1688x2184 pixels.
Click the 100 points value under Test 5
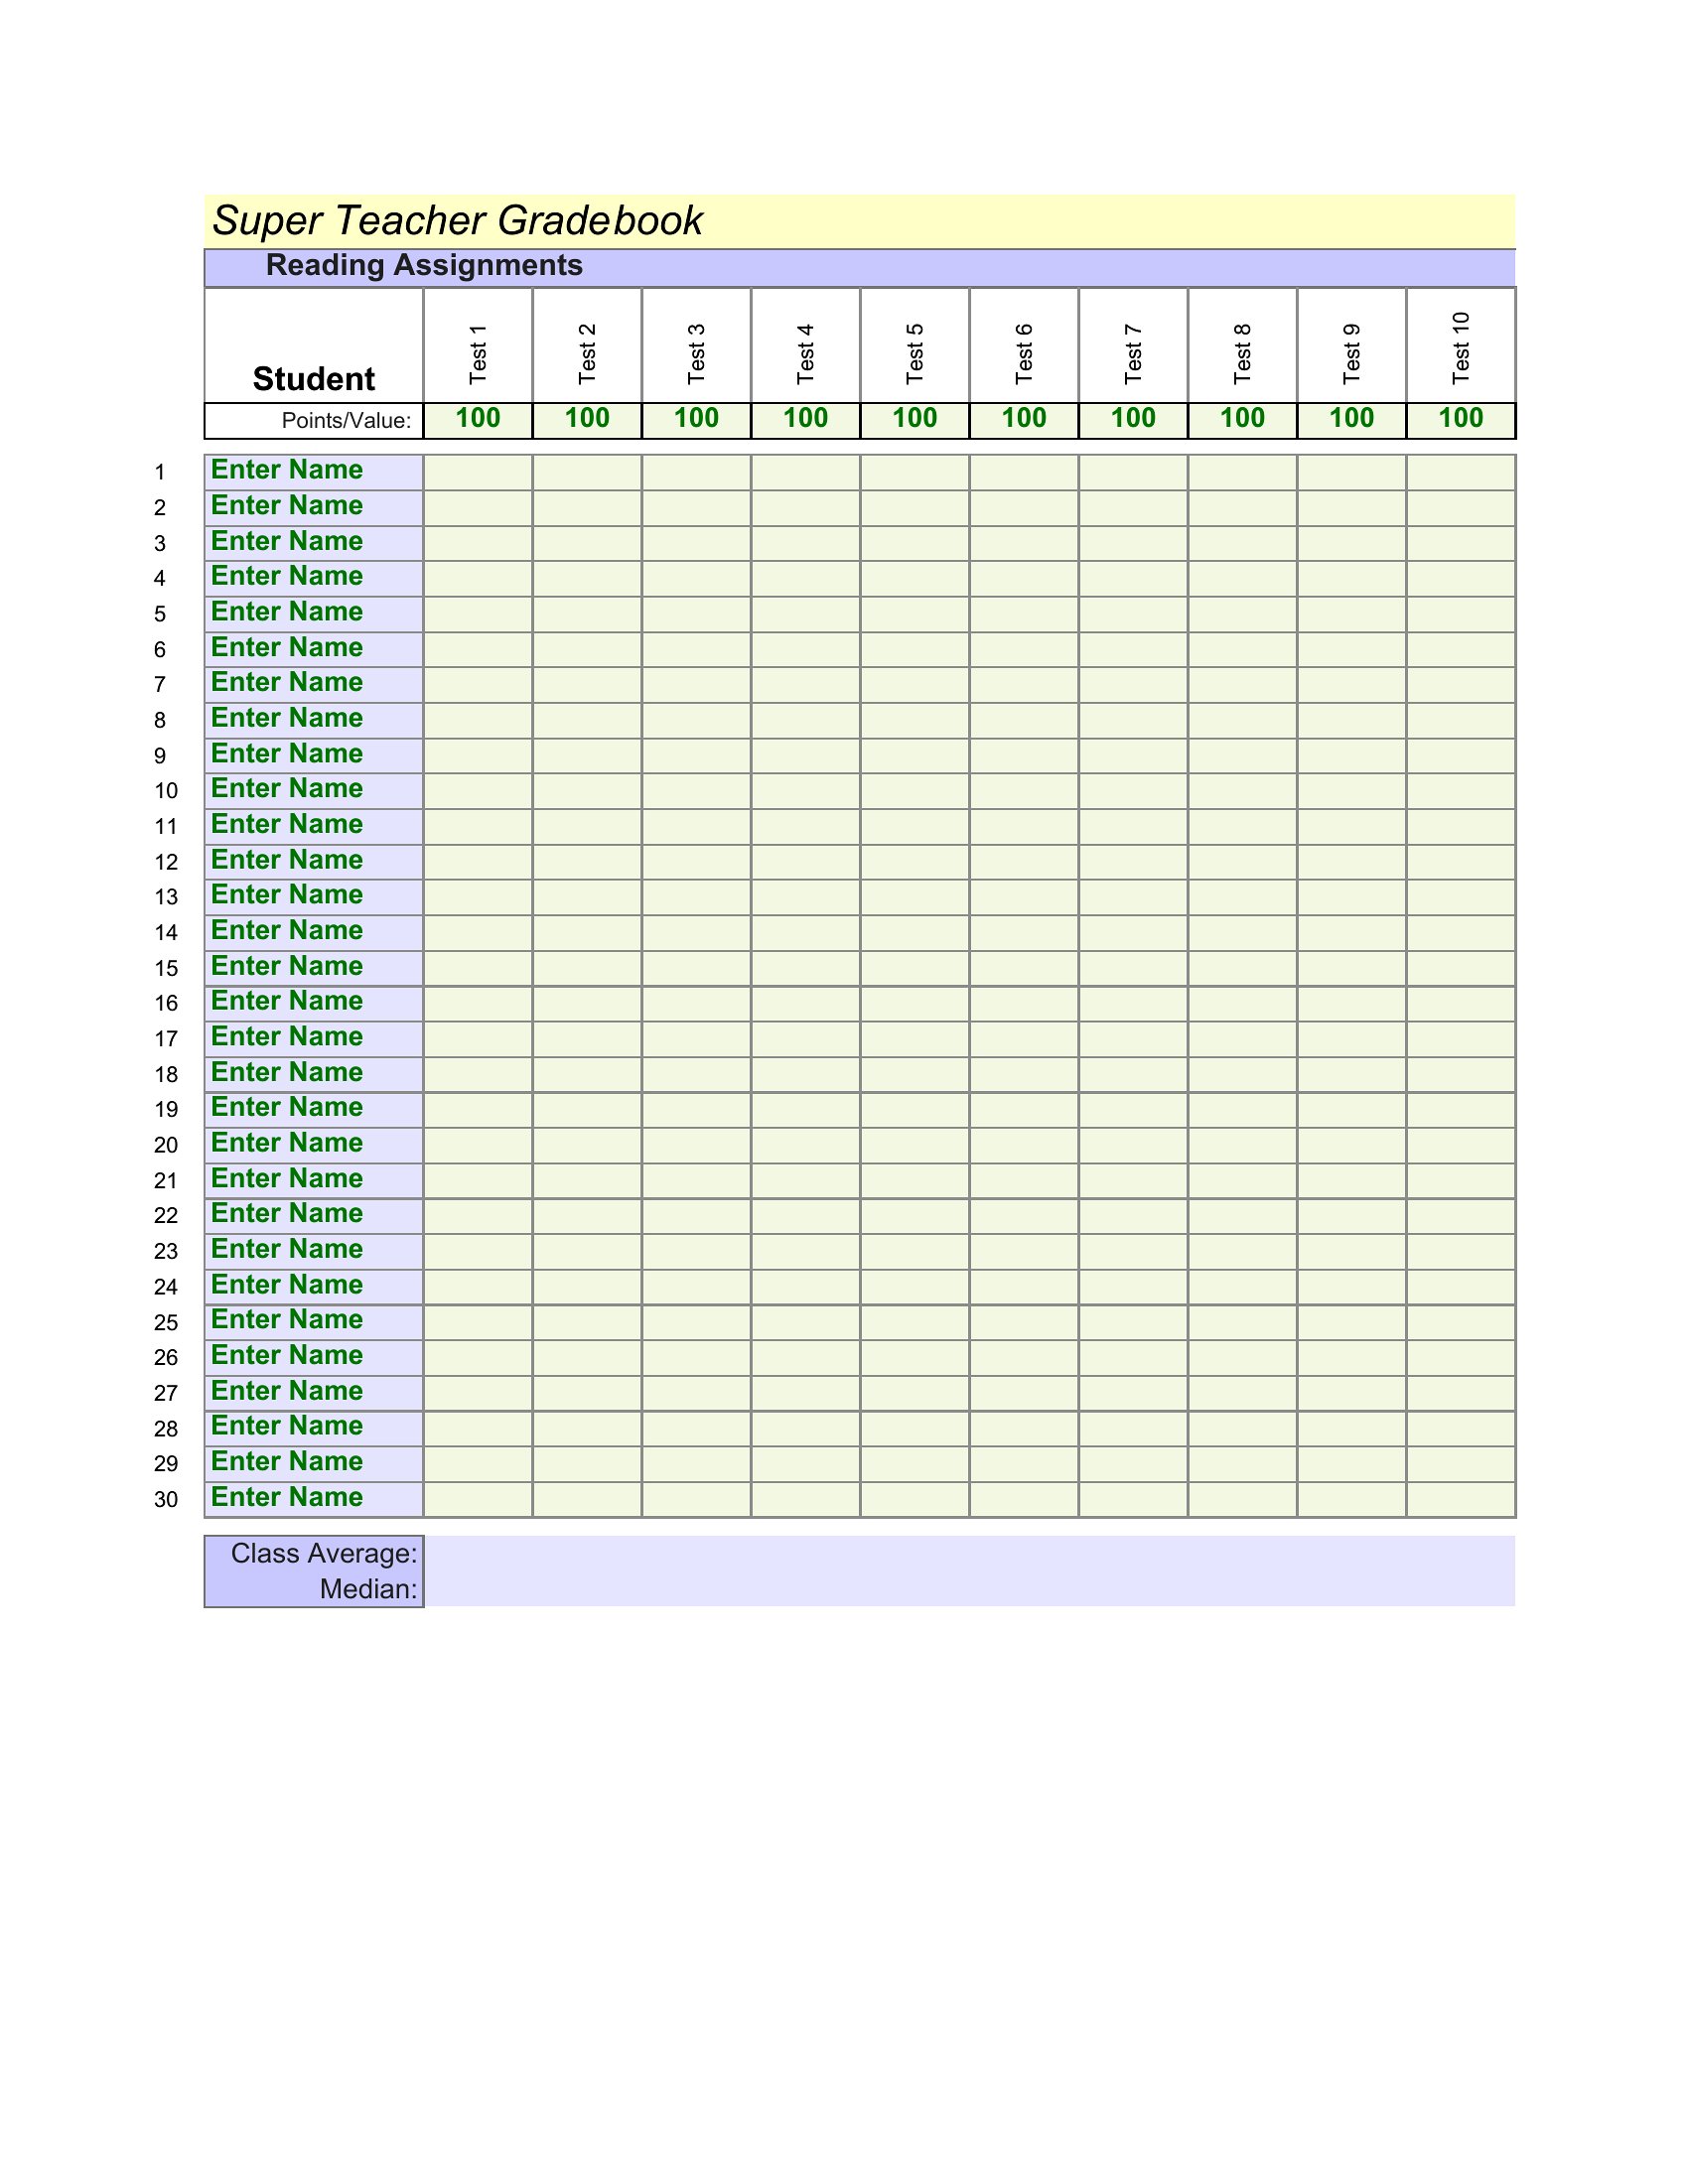[915, 419]
